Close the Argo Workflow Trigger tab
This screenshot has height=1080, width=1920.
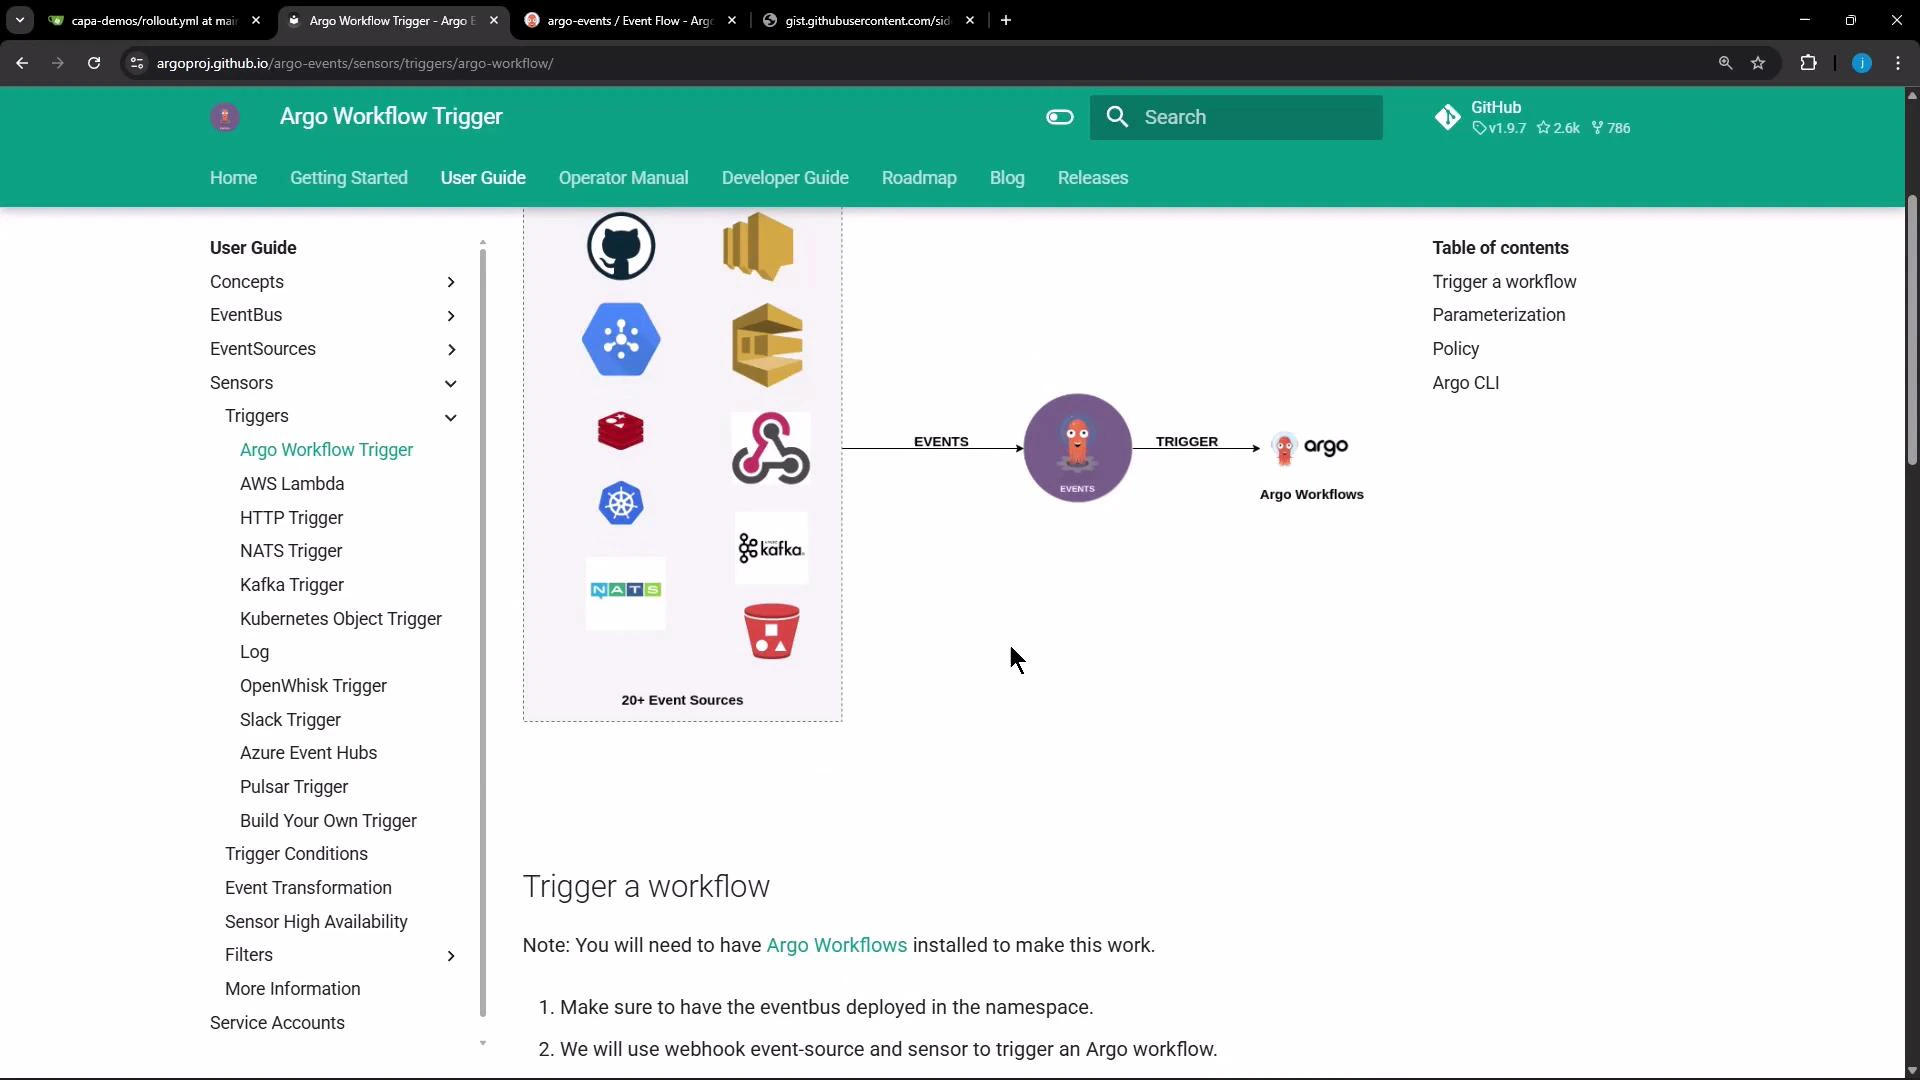pos(494,20)
